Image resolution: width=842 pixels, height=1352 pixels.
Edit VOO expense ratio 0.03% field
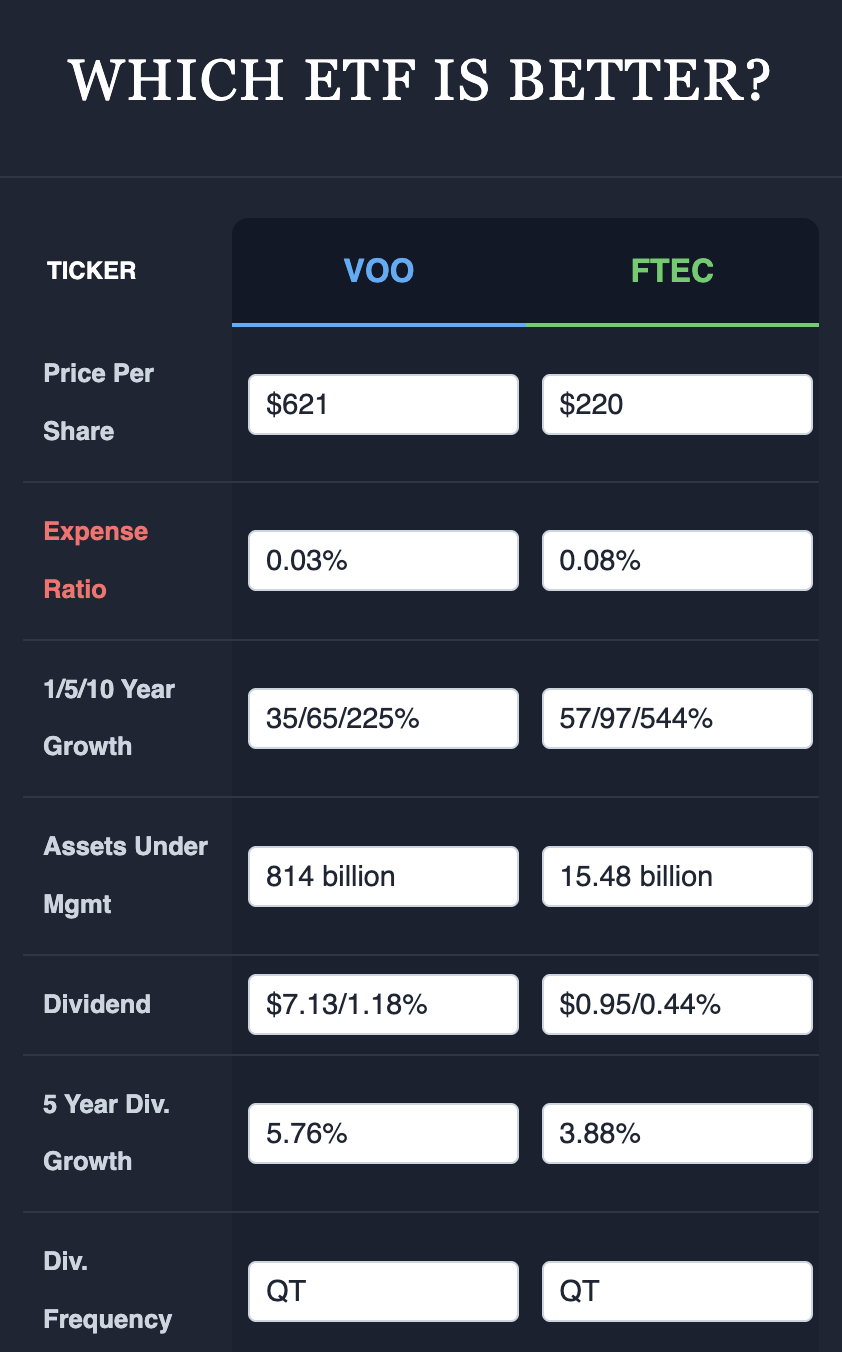[x=383, y=560]
